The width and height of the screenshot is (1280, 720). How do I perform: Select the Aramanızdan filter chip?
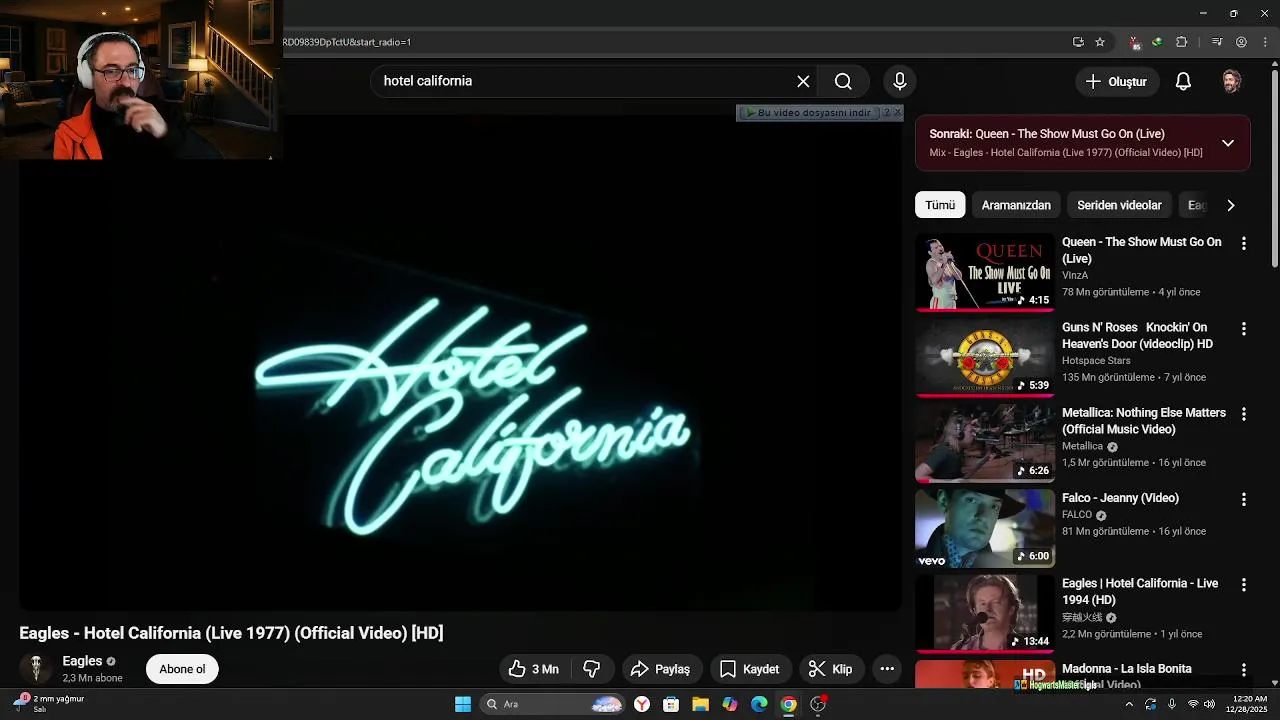point(1016,205)
